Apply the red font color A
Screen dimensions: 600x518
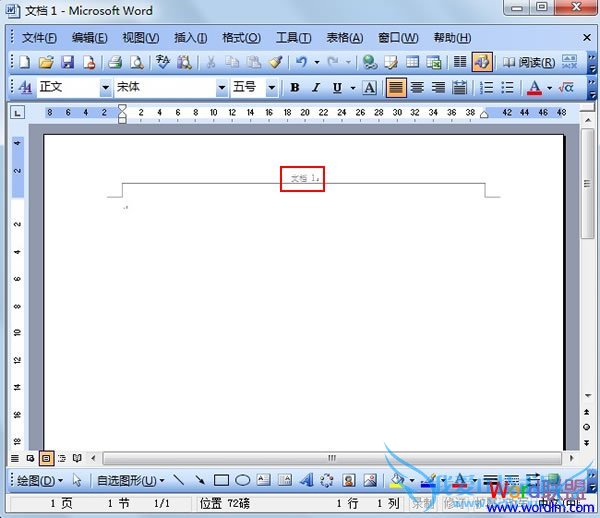[534, 88]
